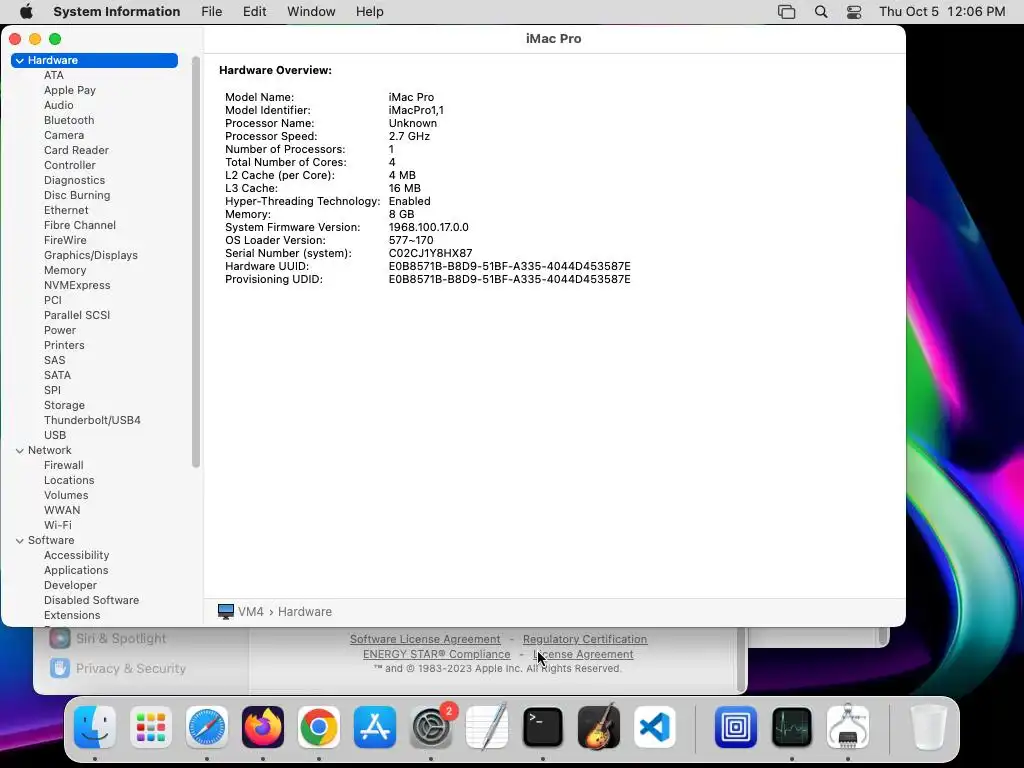
Task: Click the iMacPro1,1 model identifier
Action: coord(416,110)
